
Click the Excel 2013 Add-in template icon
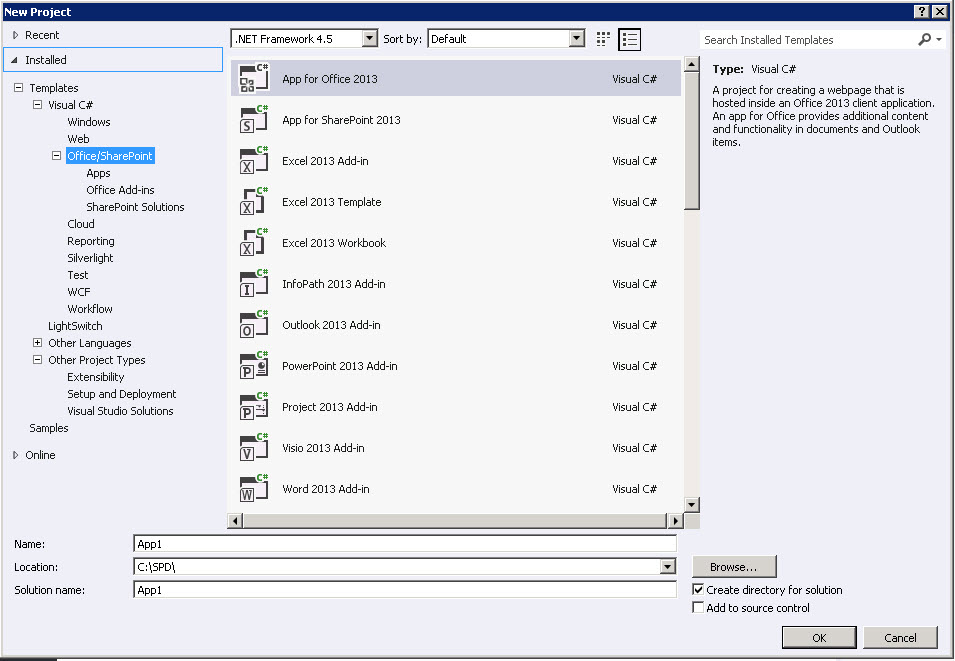tap(254, 161)
